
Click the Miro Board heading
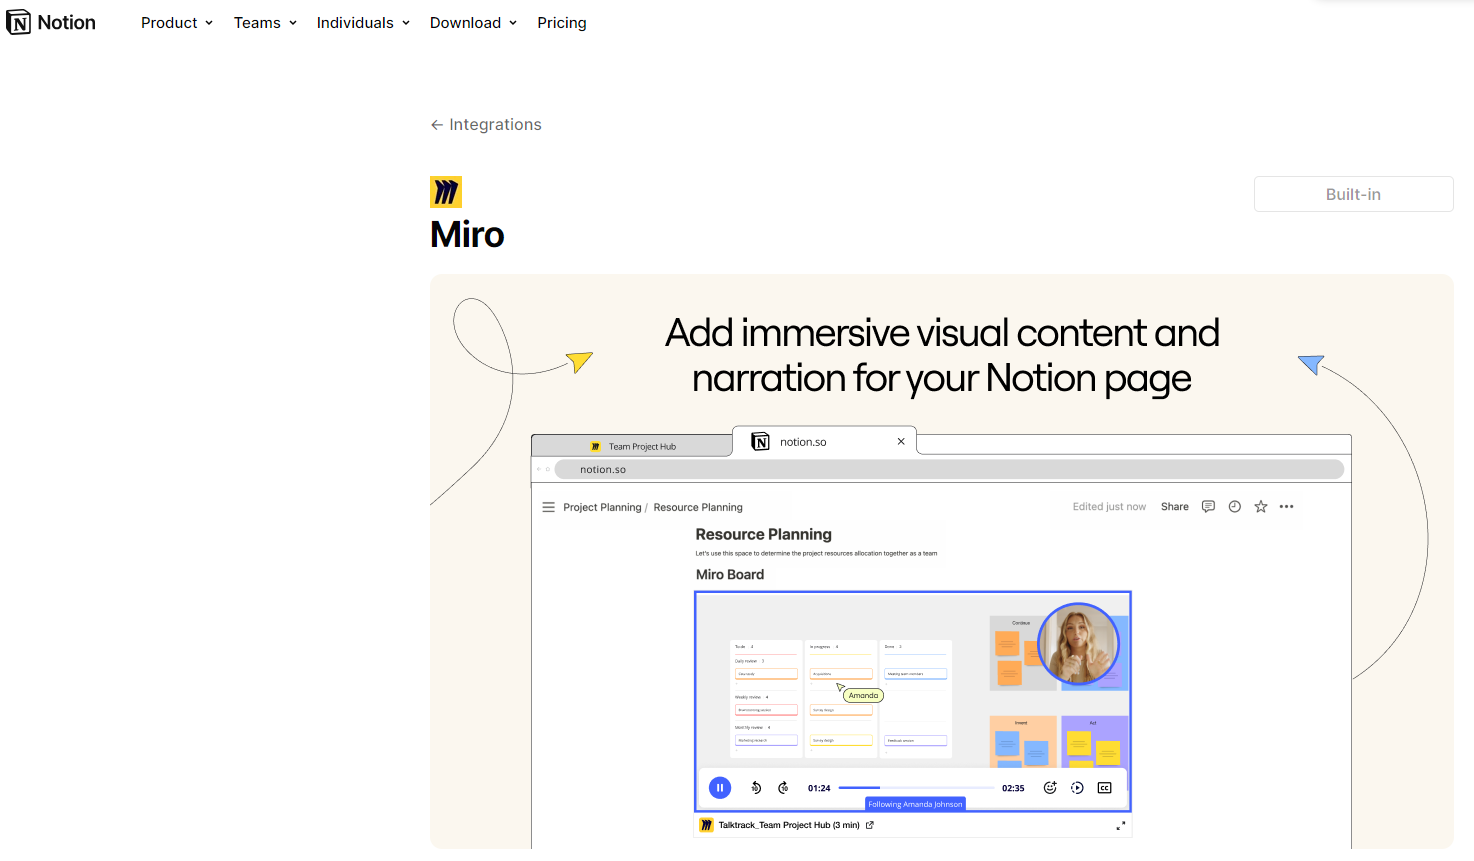point(730,574)
